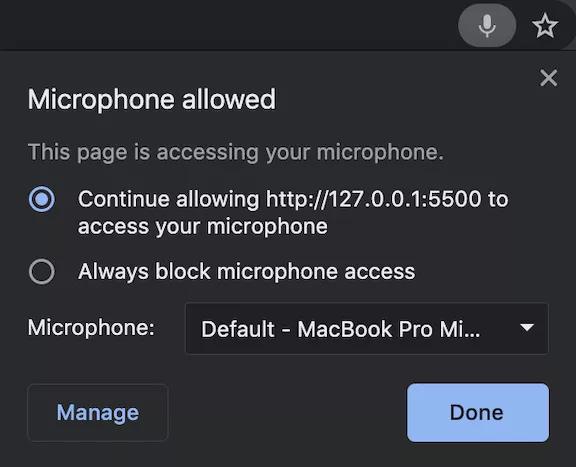Bookmark this page with the star icon
This screenshot has width=576, height=467.
tap(545, 26)
